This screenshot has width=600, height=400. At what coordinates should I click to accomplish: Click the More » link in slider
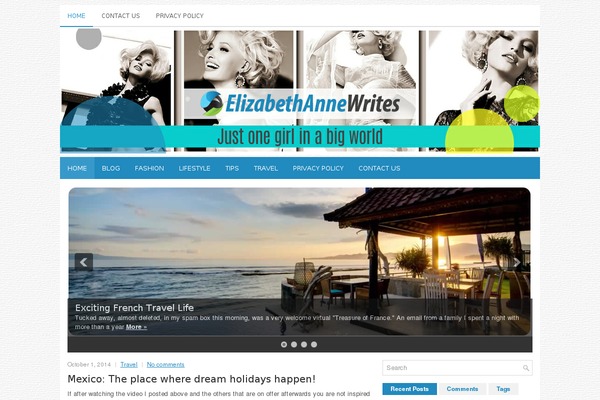point(136,327)
